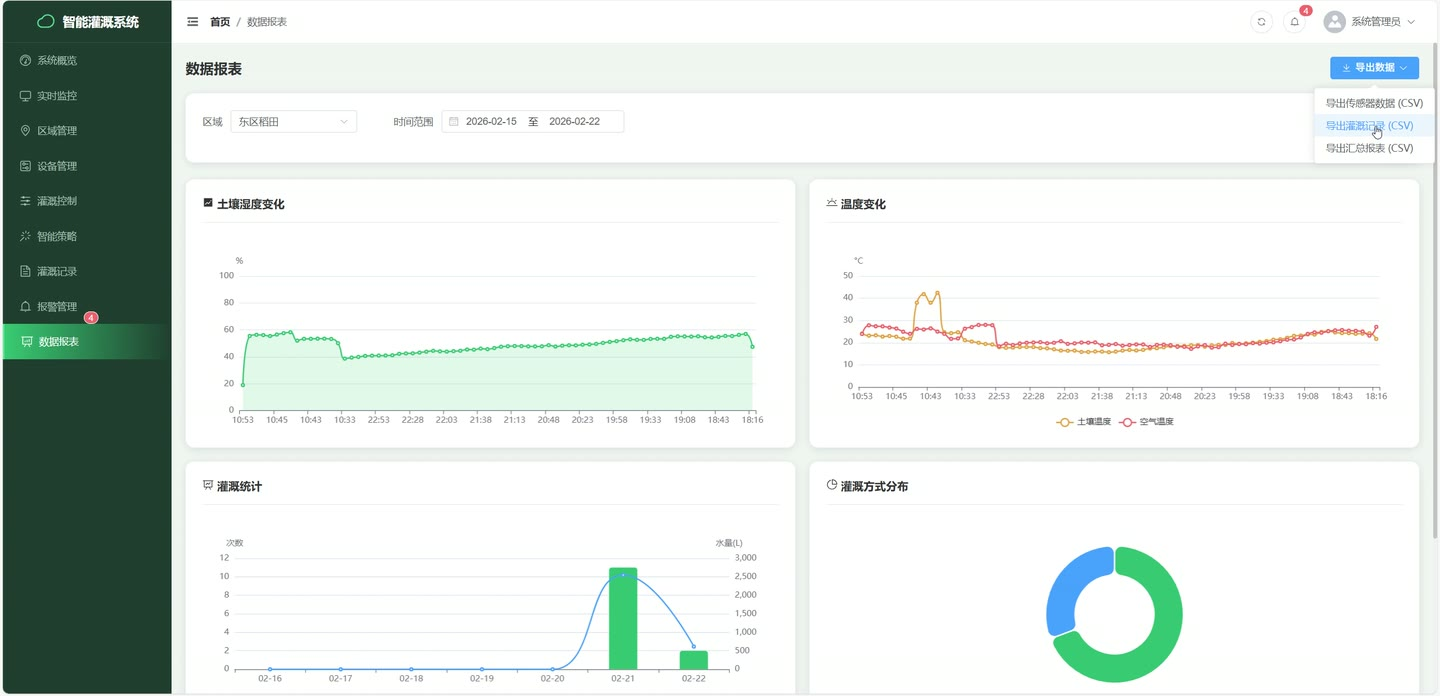Screen dimensions: 1440x696
Task: Click the start date 2026-02-15 field
Action: tap(491, 122)
